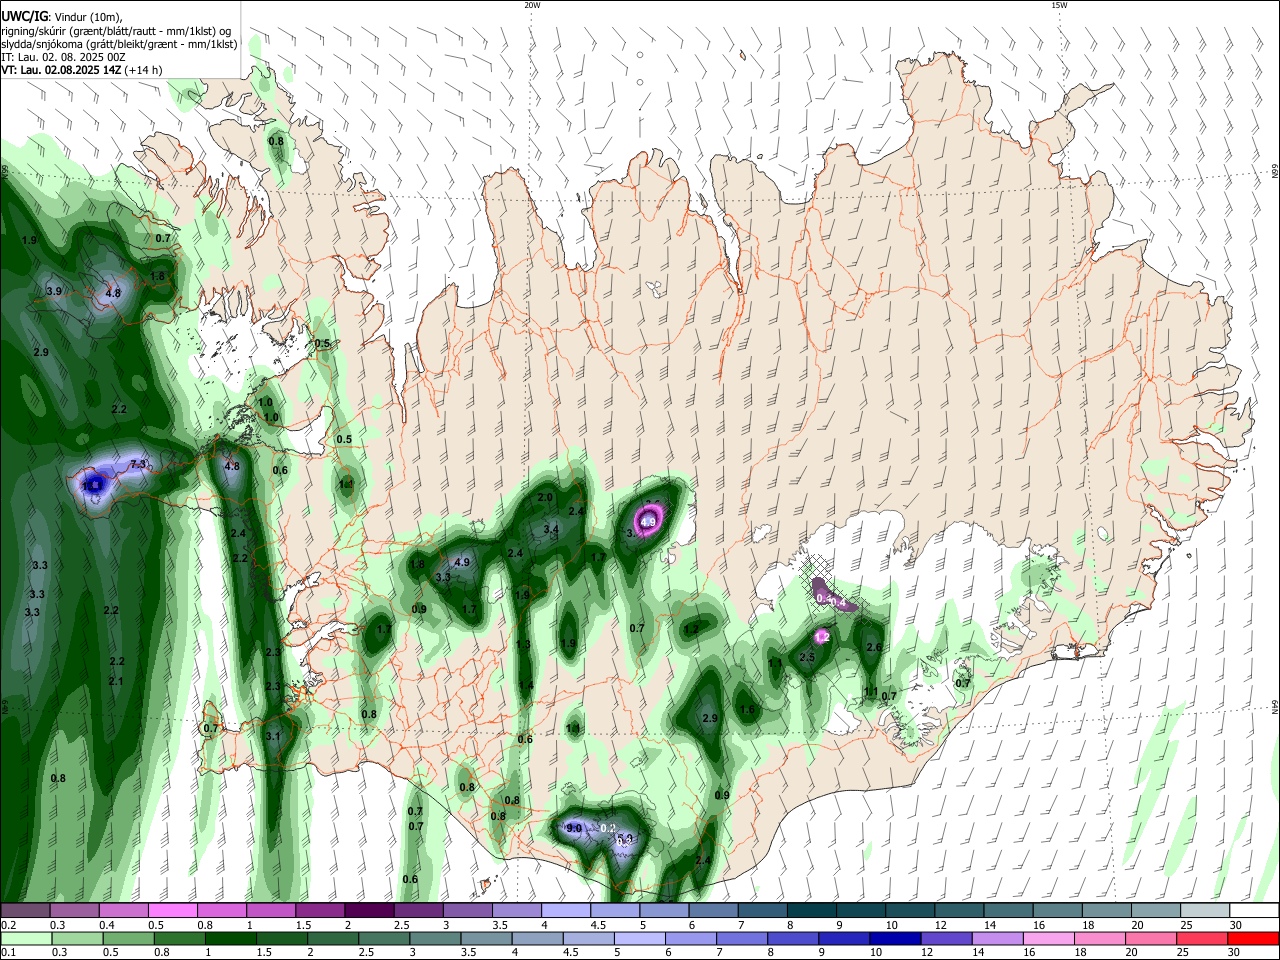Click the '7.3' precipitation value in the west

click(139, 464)
